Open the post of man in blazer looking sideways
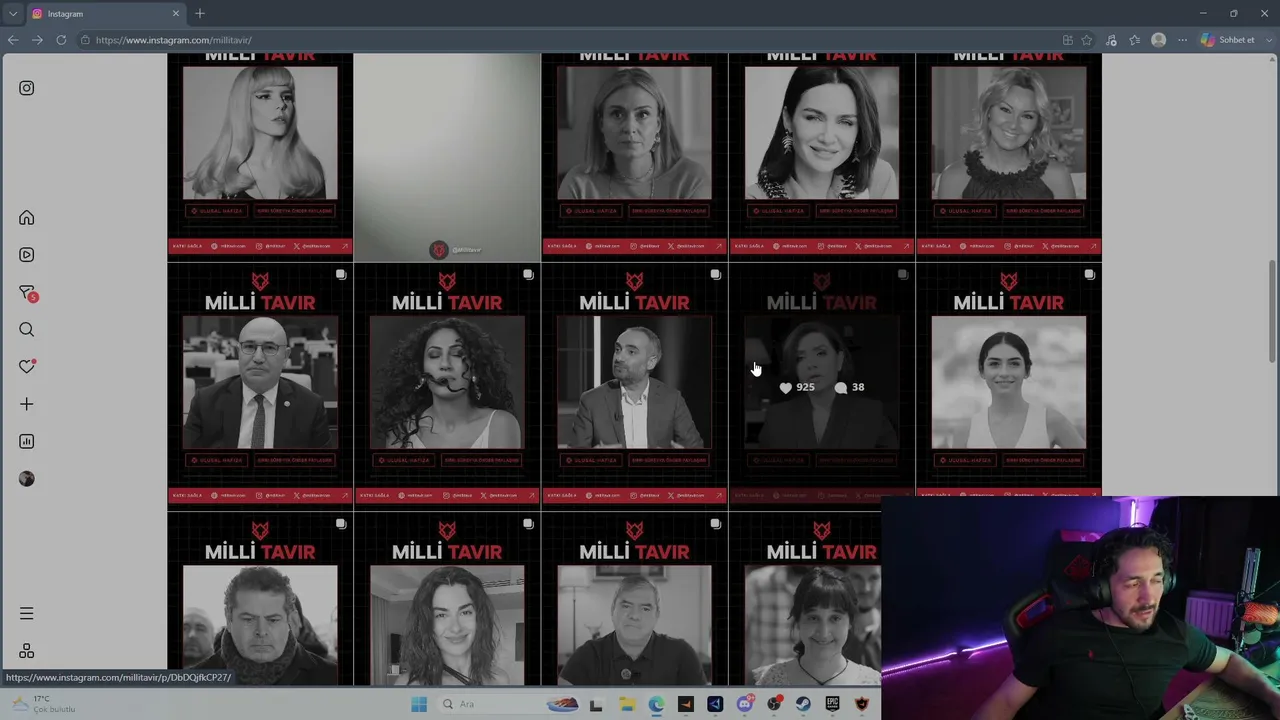Screen dimensions: 1280x720 (634, 386)
